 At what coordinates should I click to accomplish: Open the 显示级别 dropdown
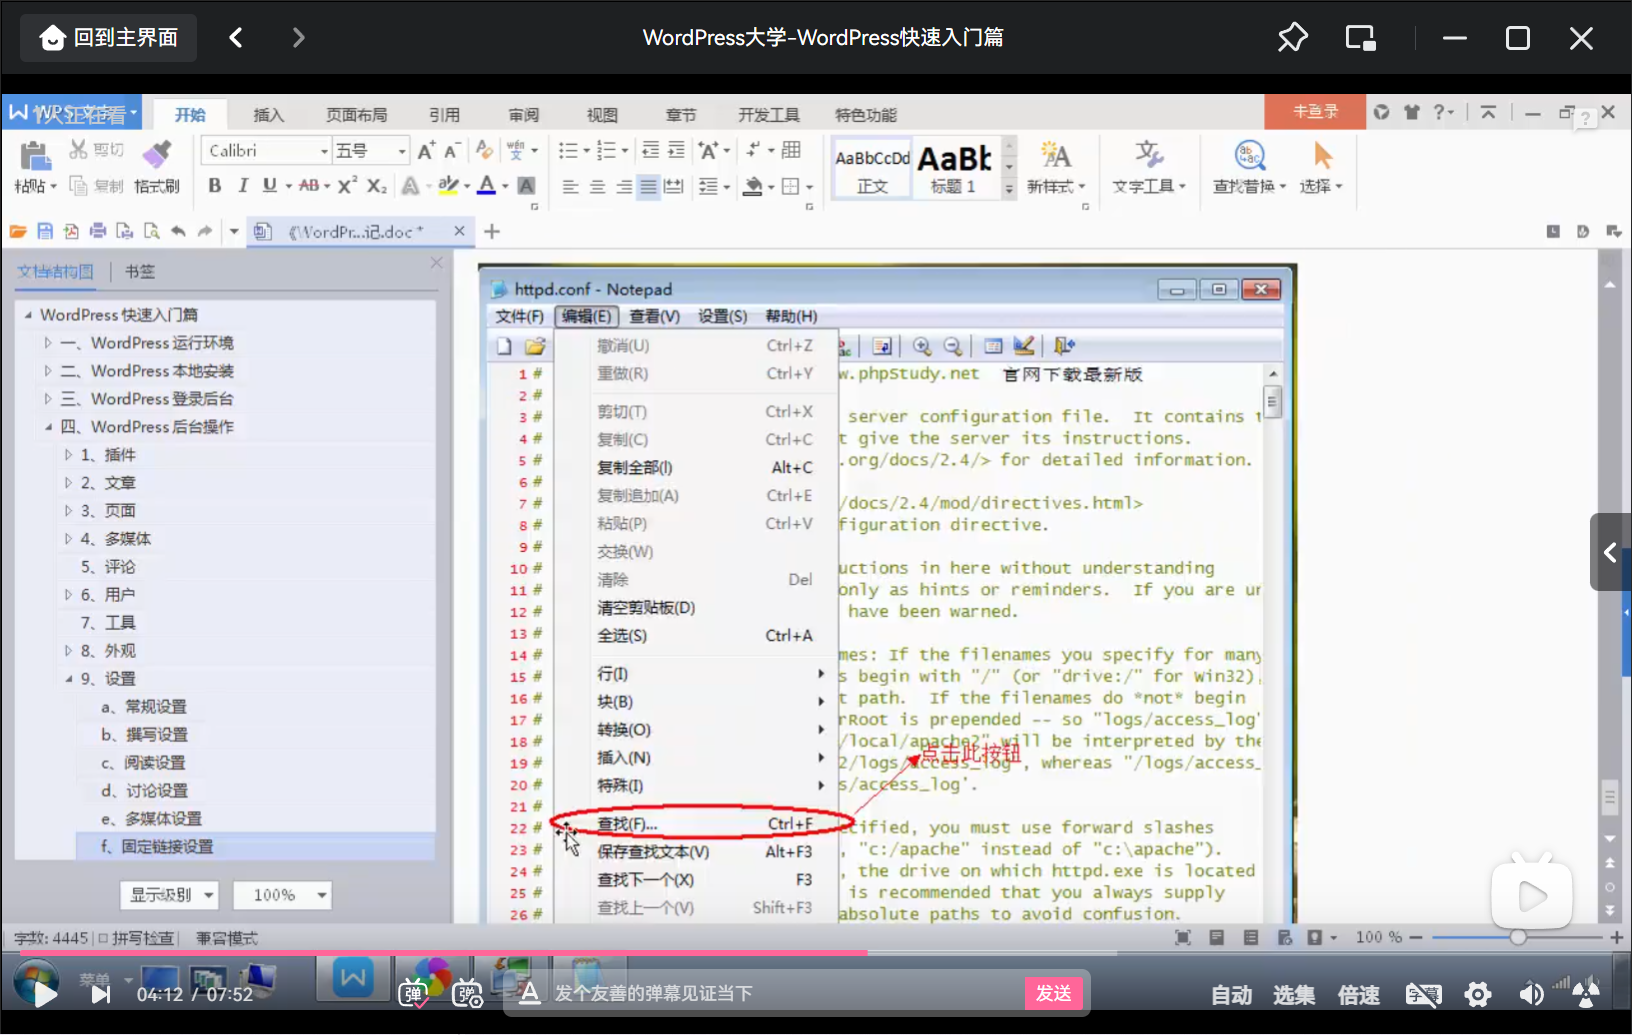point(169,895)
